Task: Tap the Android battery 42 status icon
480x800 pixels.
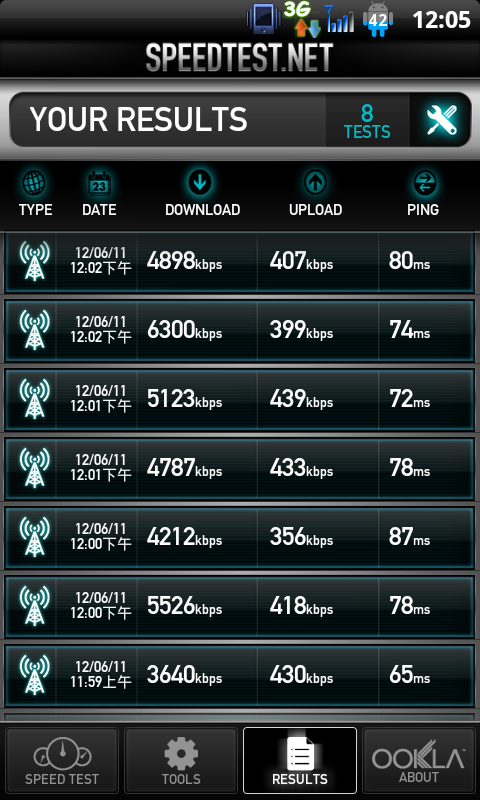Action: (378, 20)
